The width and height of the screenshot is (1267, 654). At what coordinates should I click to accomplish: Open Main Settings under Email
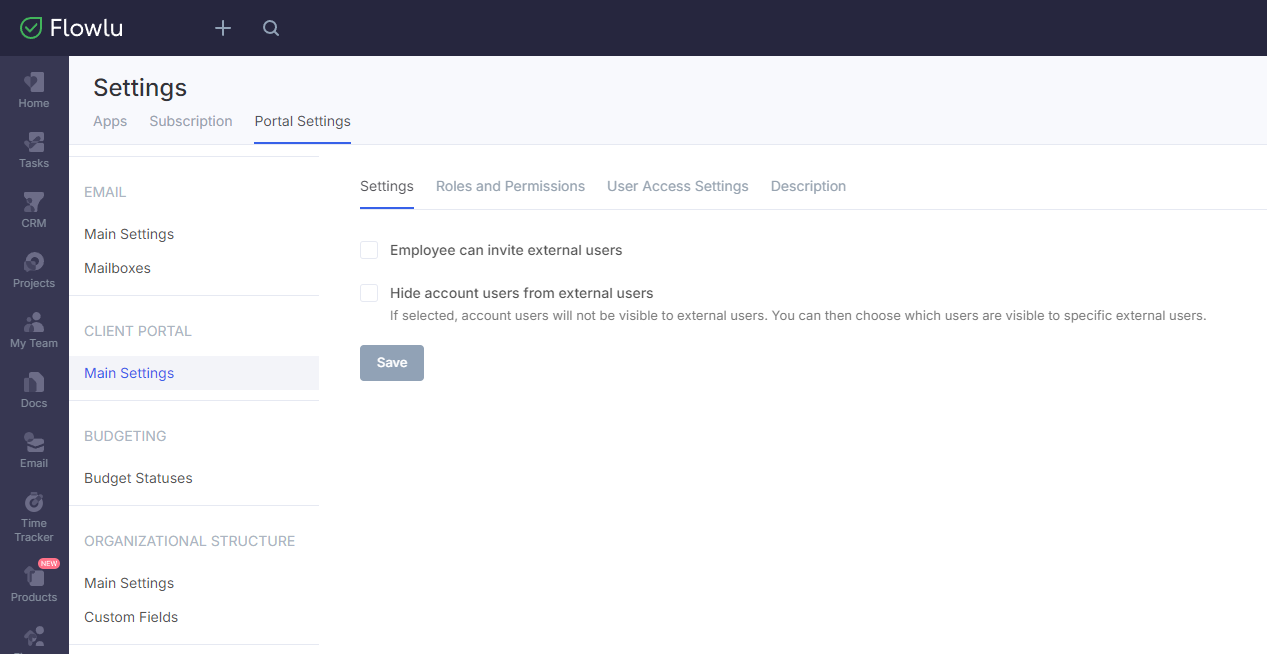(129, 234)
